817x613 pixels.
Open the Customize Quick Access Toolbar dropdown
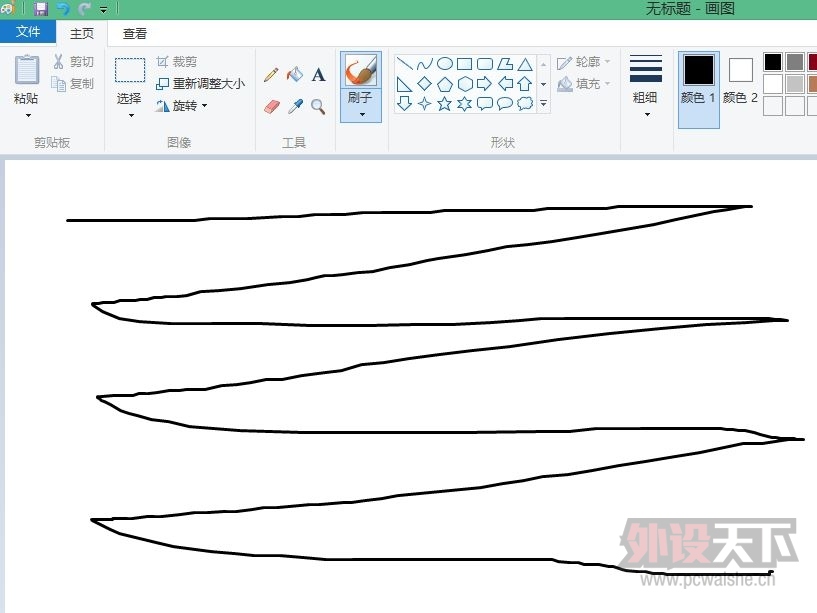pos(104,9)
